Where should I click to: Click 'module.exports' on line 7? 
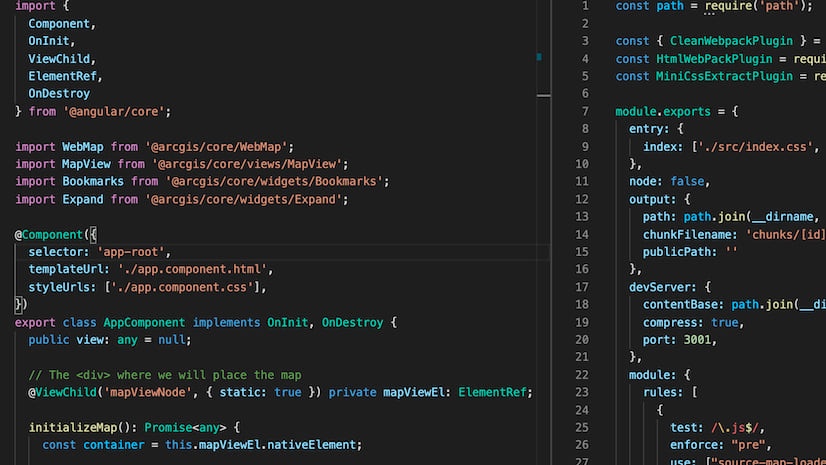[663, 112]
